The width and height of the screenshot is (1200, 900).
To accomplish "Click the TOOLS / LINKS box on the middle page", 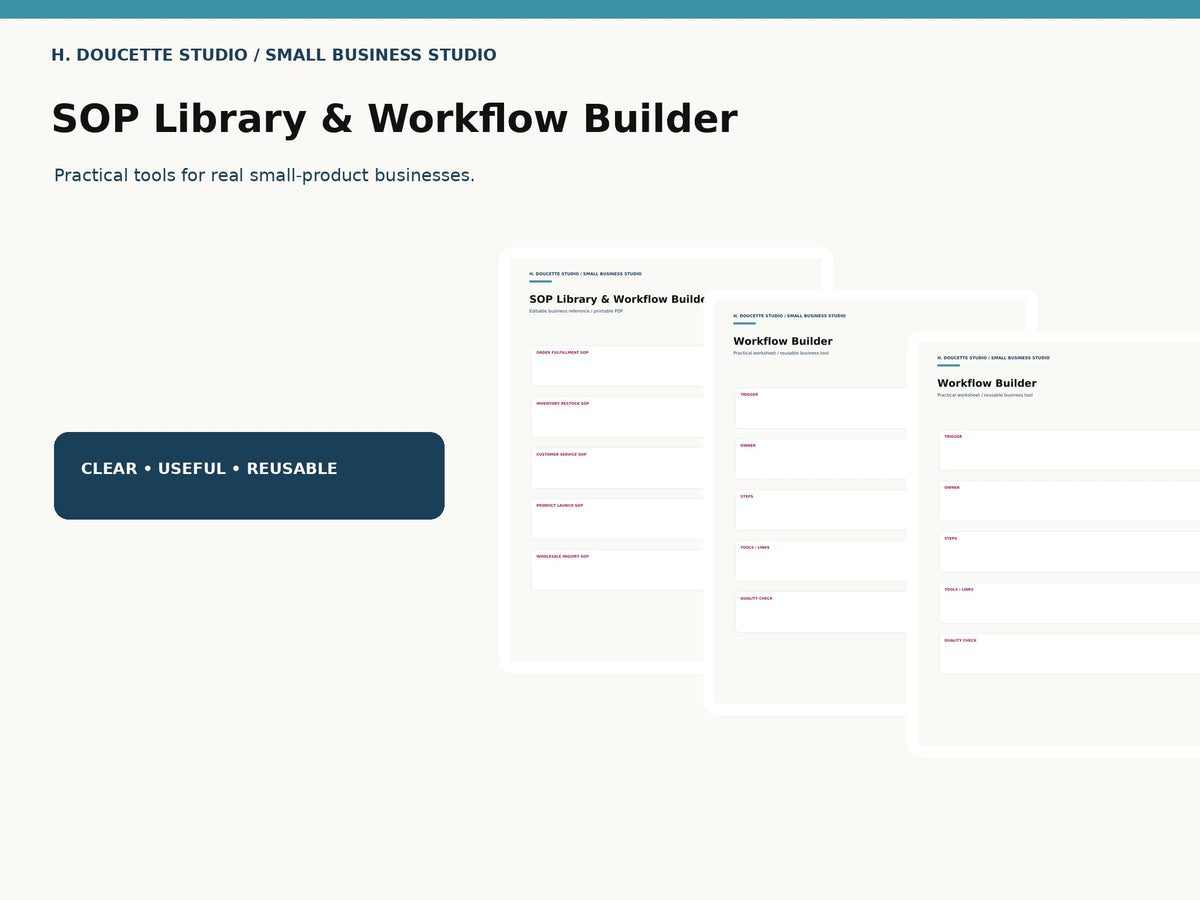I will pyautogui.click(x=821, y=561).
